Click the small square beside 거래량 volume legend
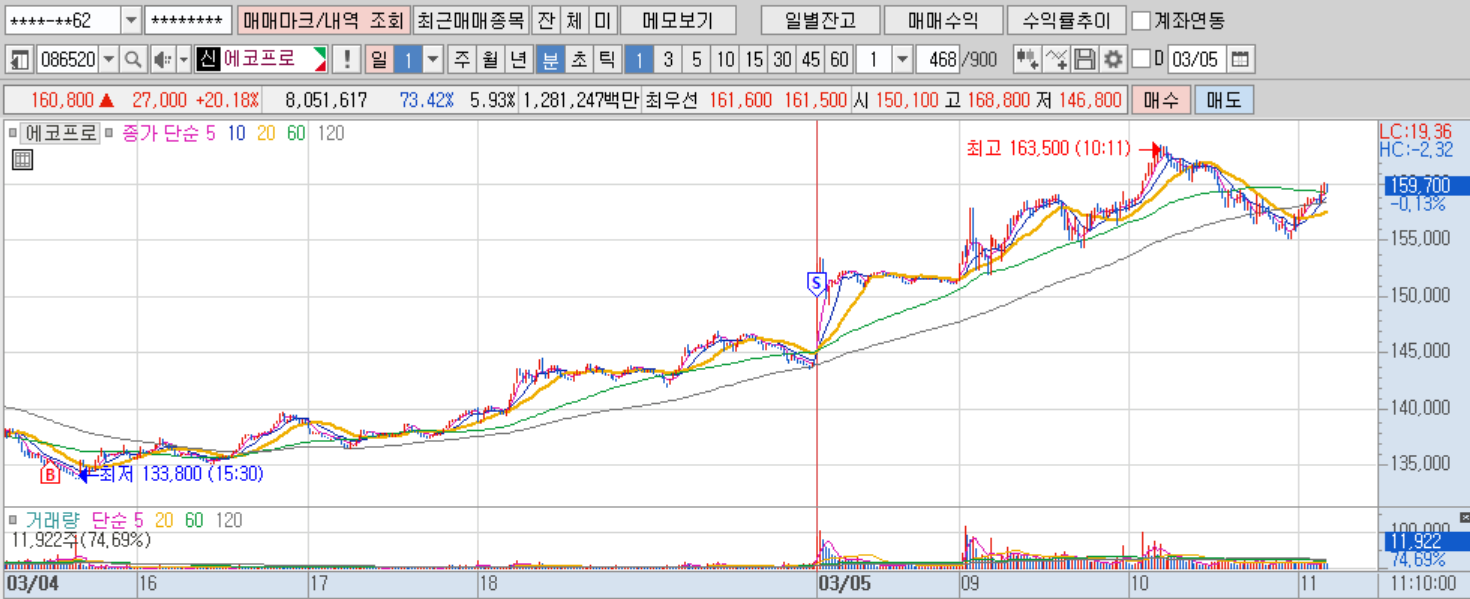 [x=13, y=520]
